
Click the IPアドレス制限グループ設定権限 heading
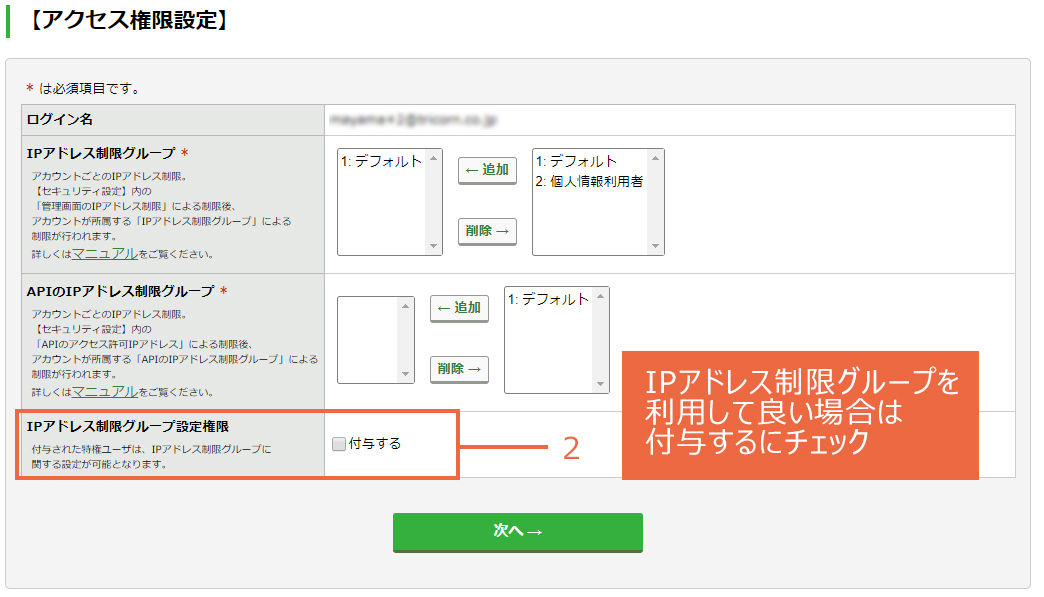coord(128,427)
